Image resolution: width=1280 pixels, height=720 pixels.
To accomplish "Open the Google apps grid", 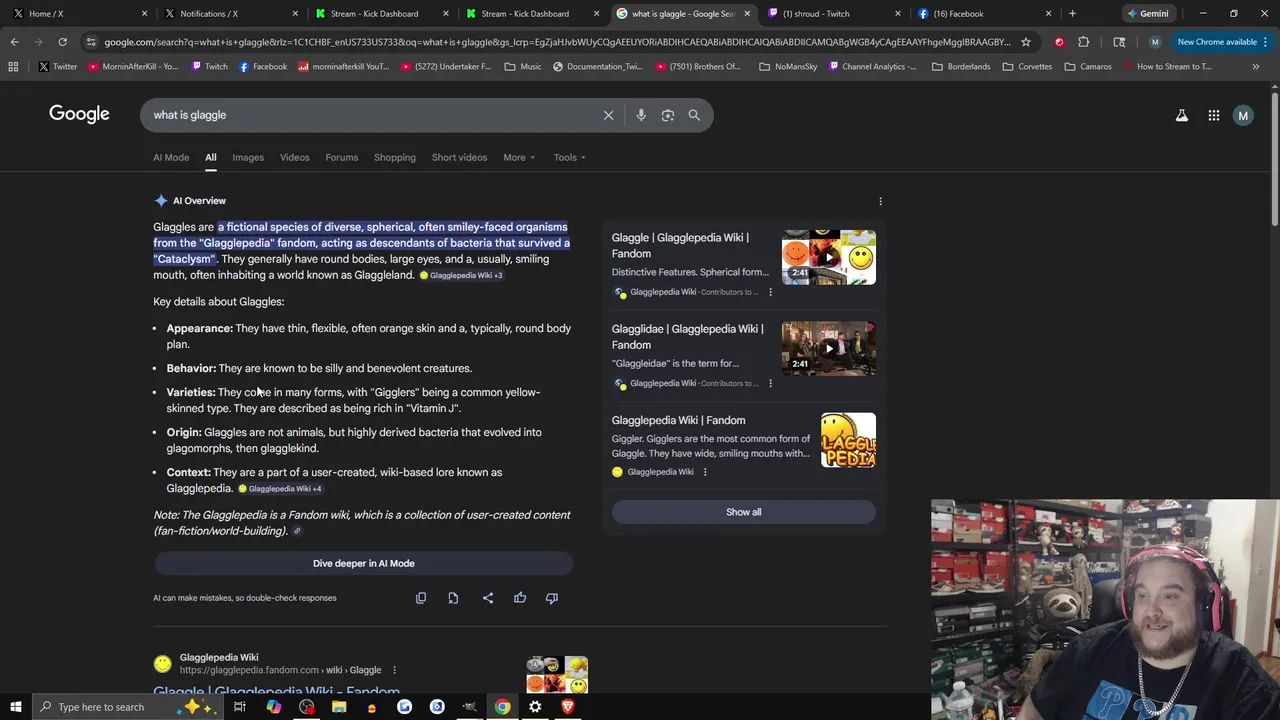I will (1214, 115).
